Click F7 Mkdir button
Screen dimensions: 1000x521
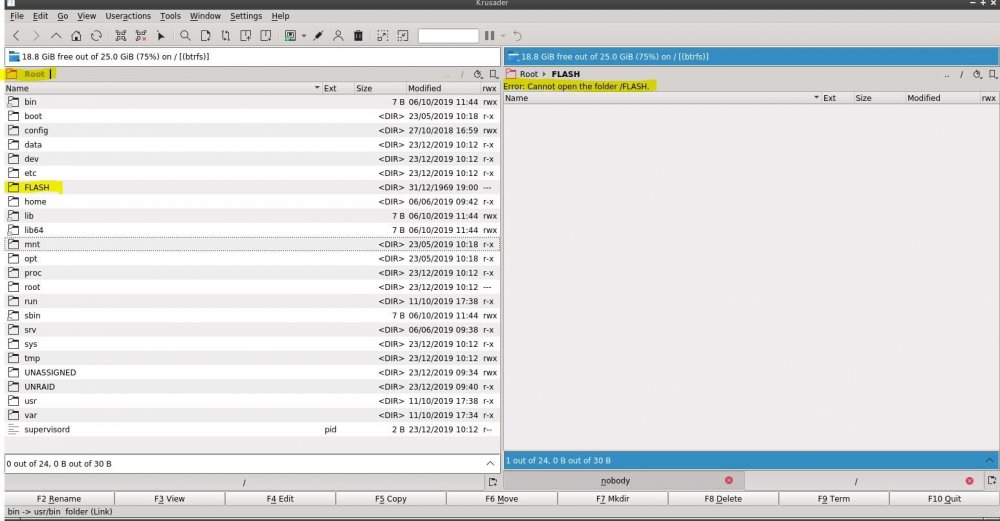(612, 499)
